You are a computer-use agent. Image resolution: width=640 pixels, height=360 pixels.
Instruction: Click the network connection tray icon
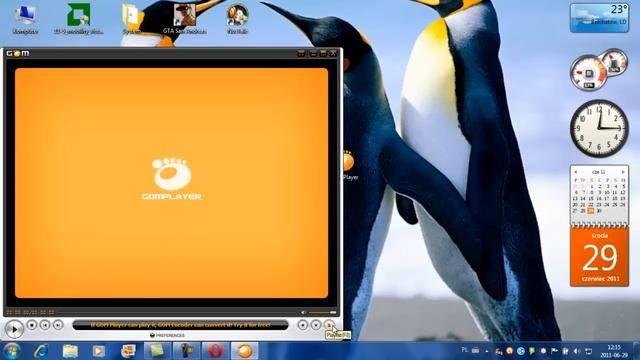coord(589,351)
